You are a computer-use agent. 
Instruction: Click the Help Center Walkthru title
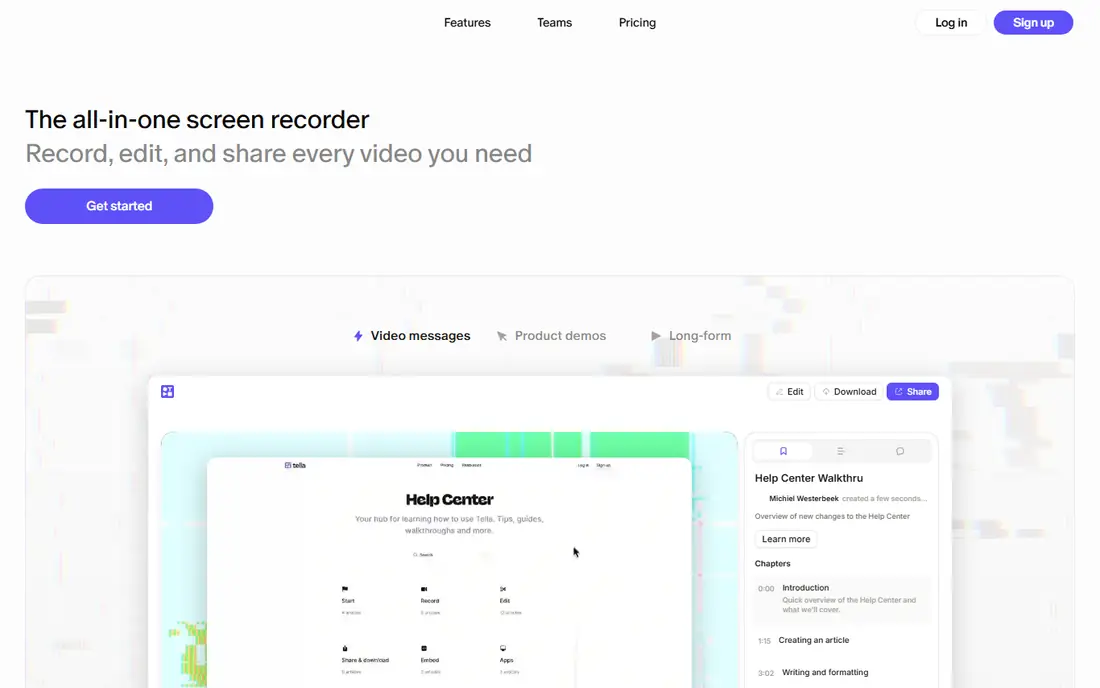point(809,478)
